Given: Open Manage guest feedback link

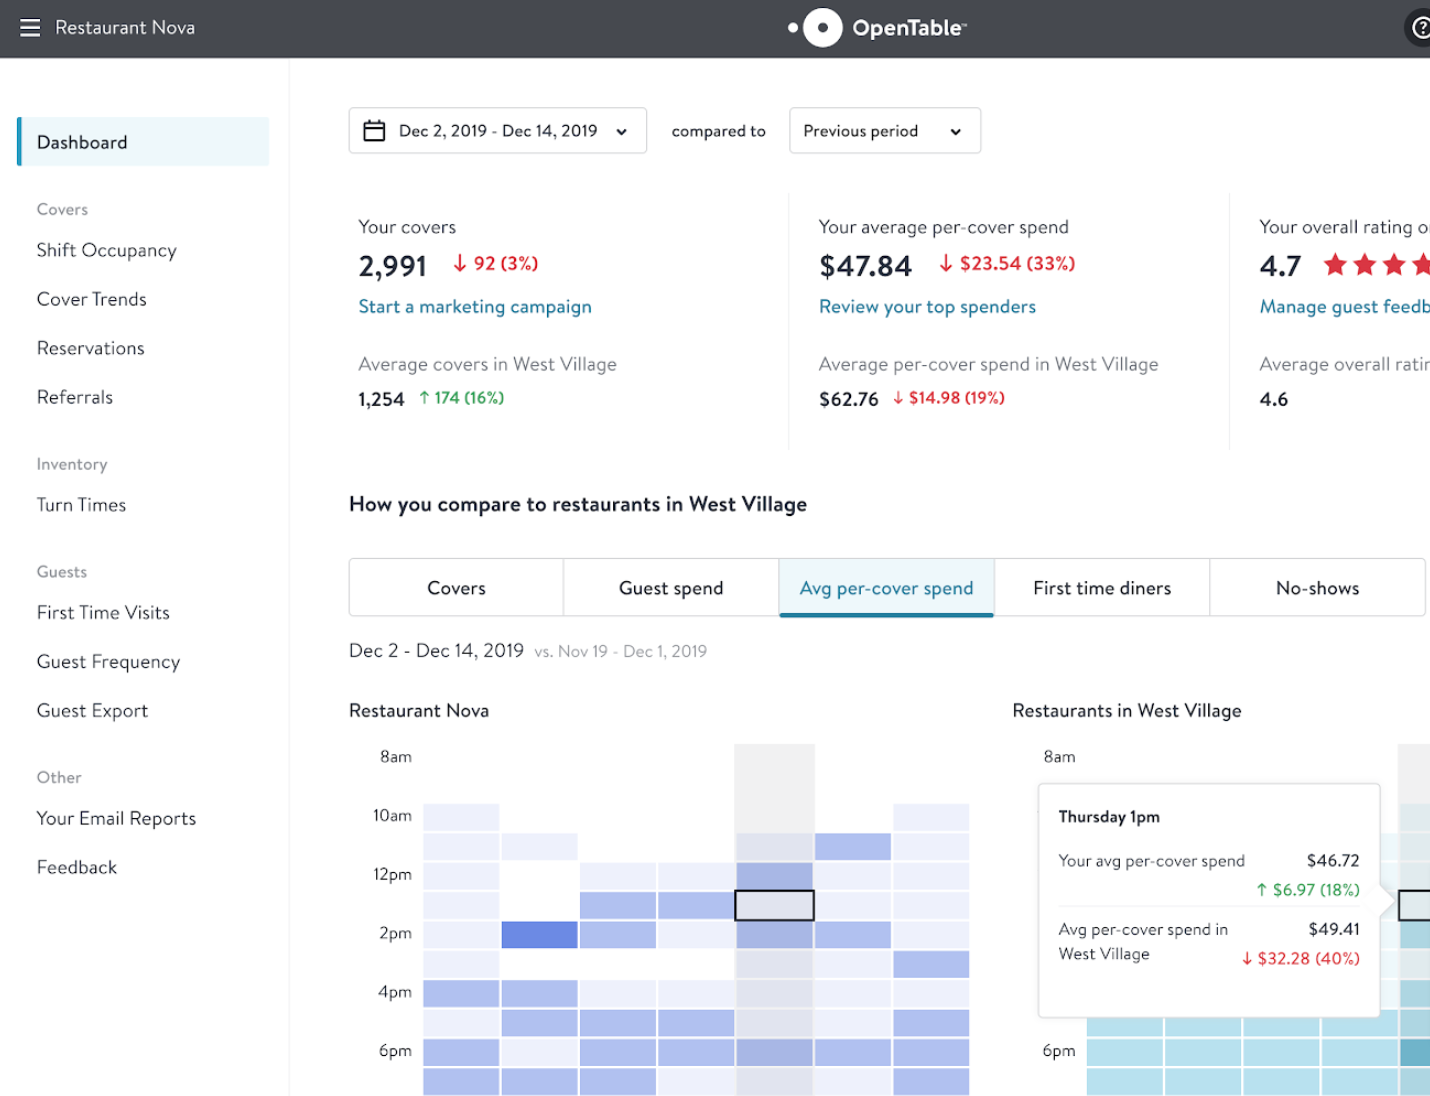Looking at the screenshot, I should click(1344, 307).
